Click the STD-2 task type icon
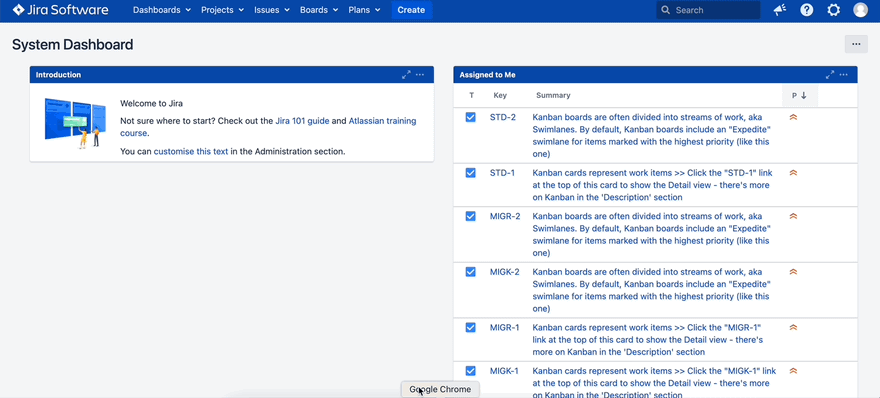880x398 pixels. click(470, 117)
